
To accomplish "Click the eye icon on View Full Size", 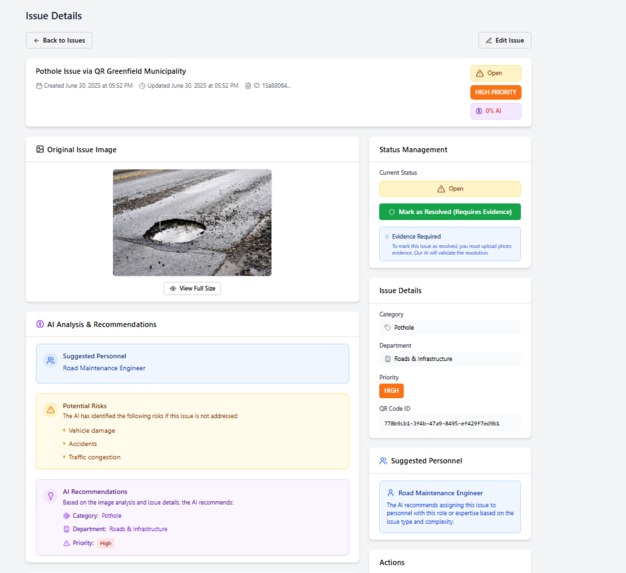I will [x=173, y=288].
